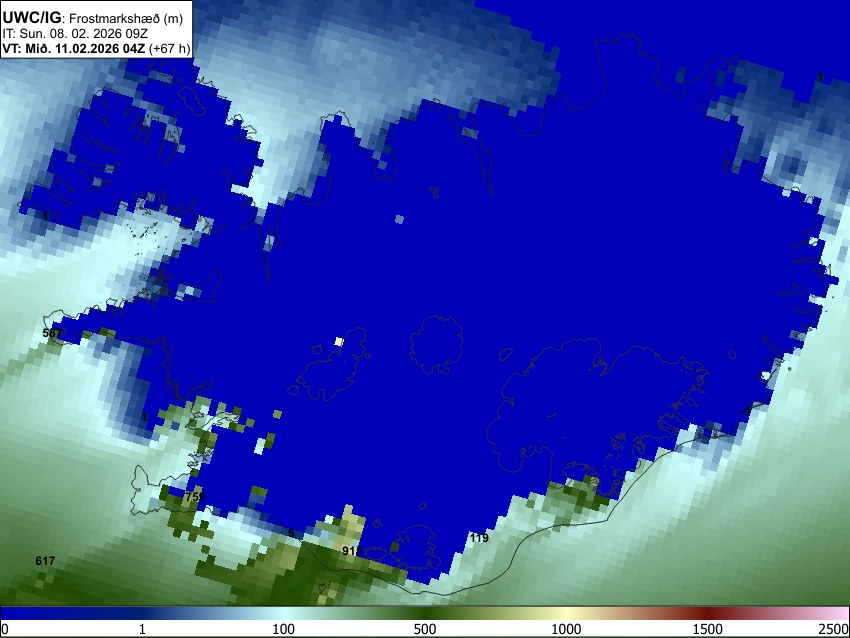Click the 'UWC/IG: Frostmarkshæð (m)' title text
850x638 pixels.
click(93, 18)
